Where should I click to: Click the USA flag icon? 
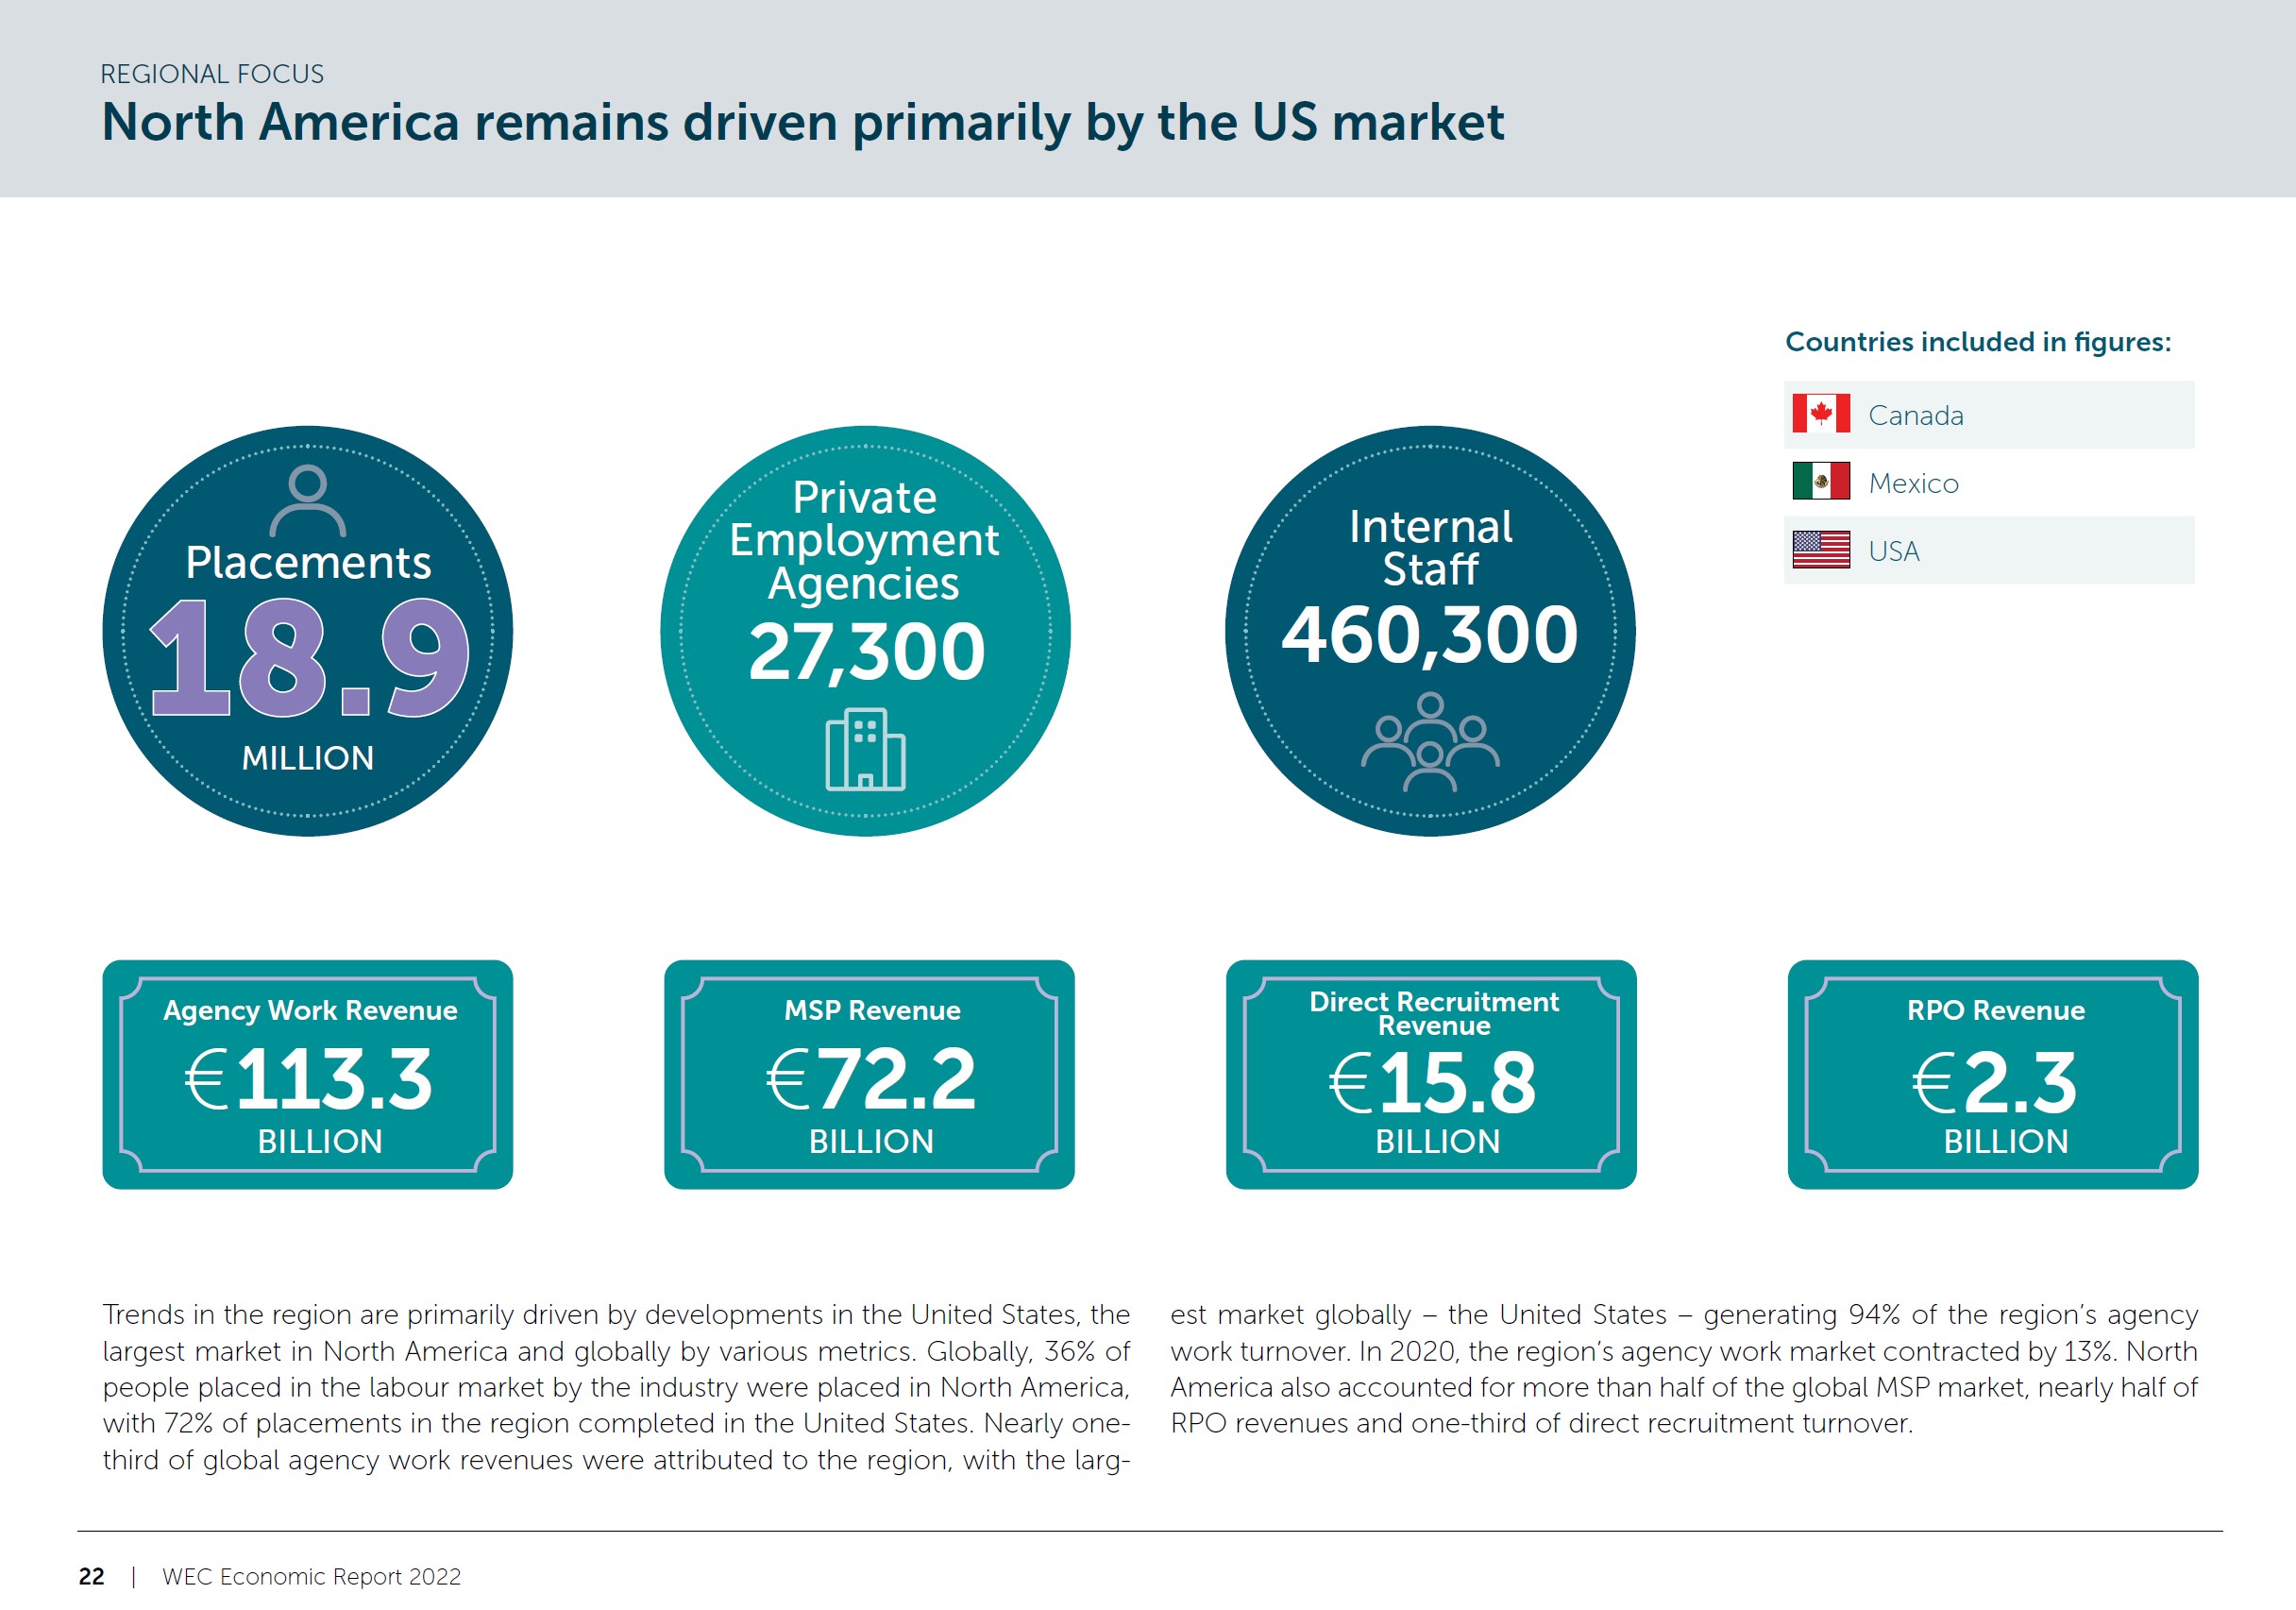click(x=1820, y=549)
